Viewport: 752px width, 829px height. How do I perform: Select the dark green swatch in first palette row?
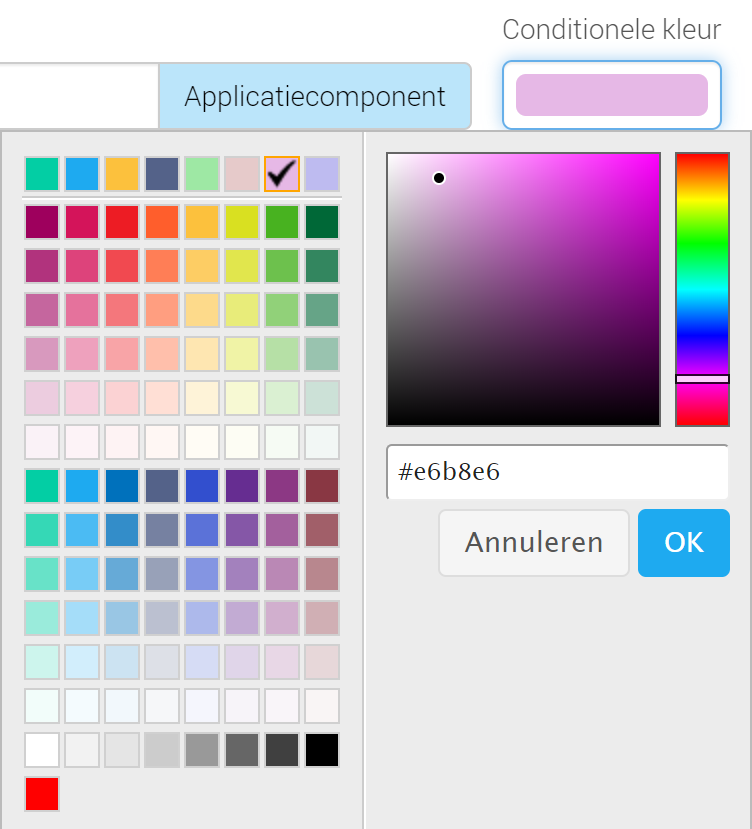click(x=322, y=222)
